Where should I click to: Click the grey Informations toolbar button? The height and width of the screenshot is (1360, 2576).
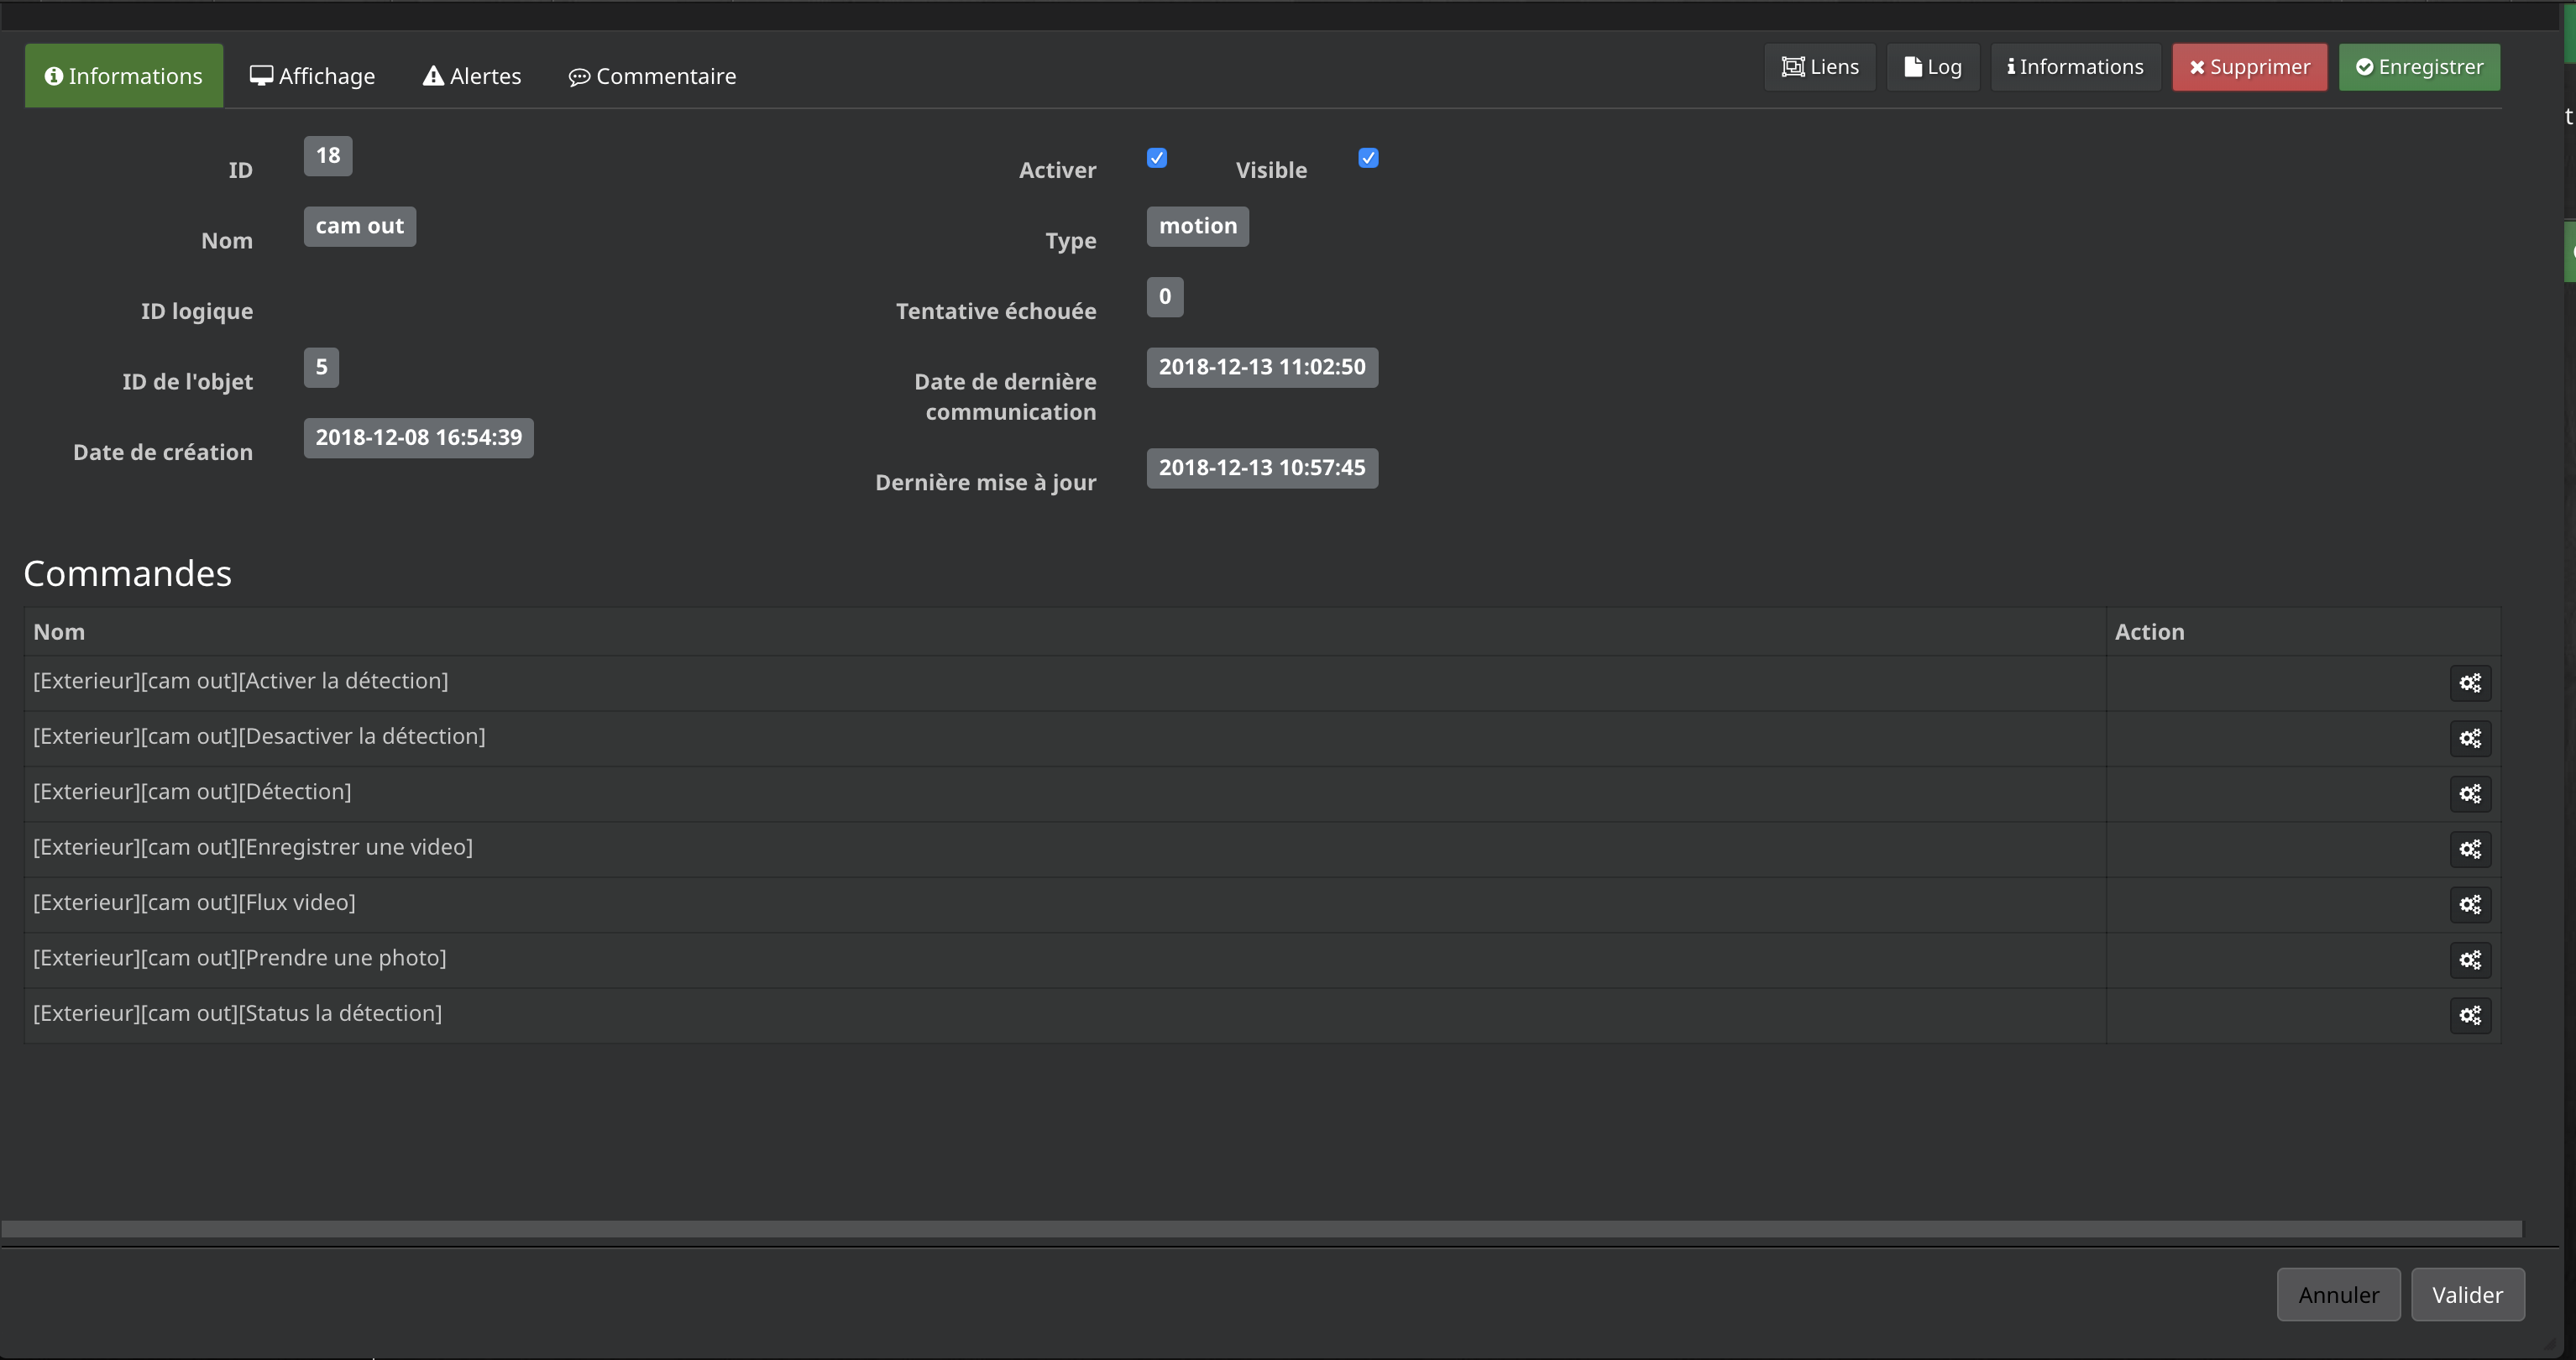pos(2076,67)
